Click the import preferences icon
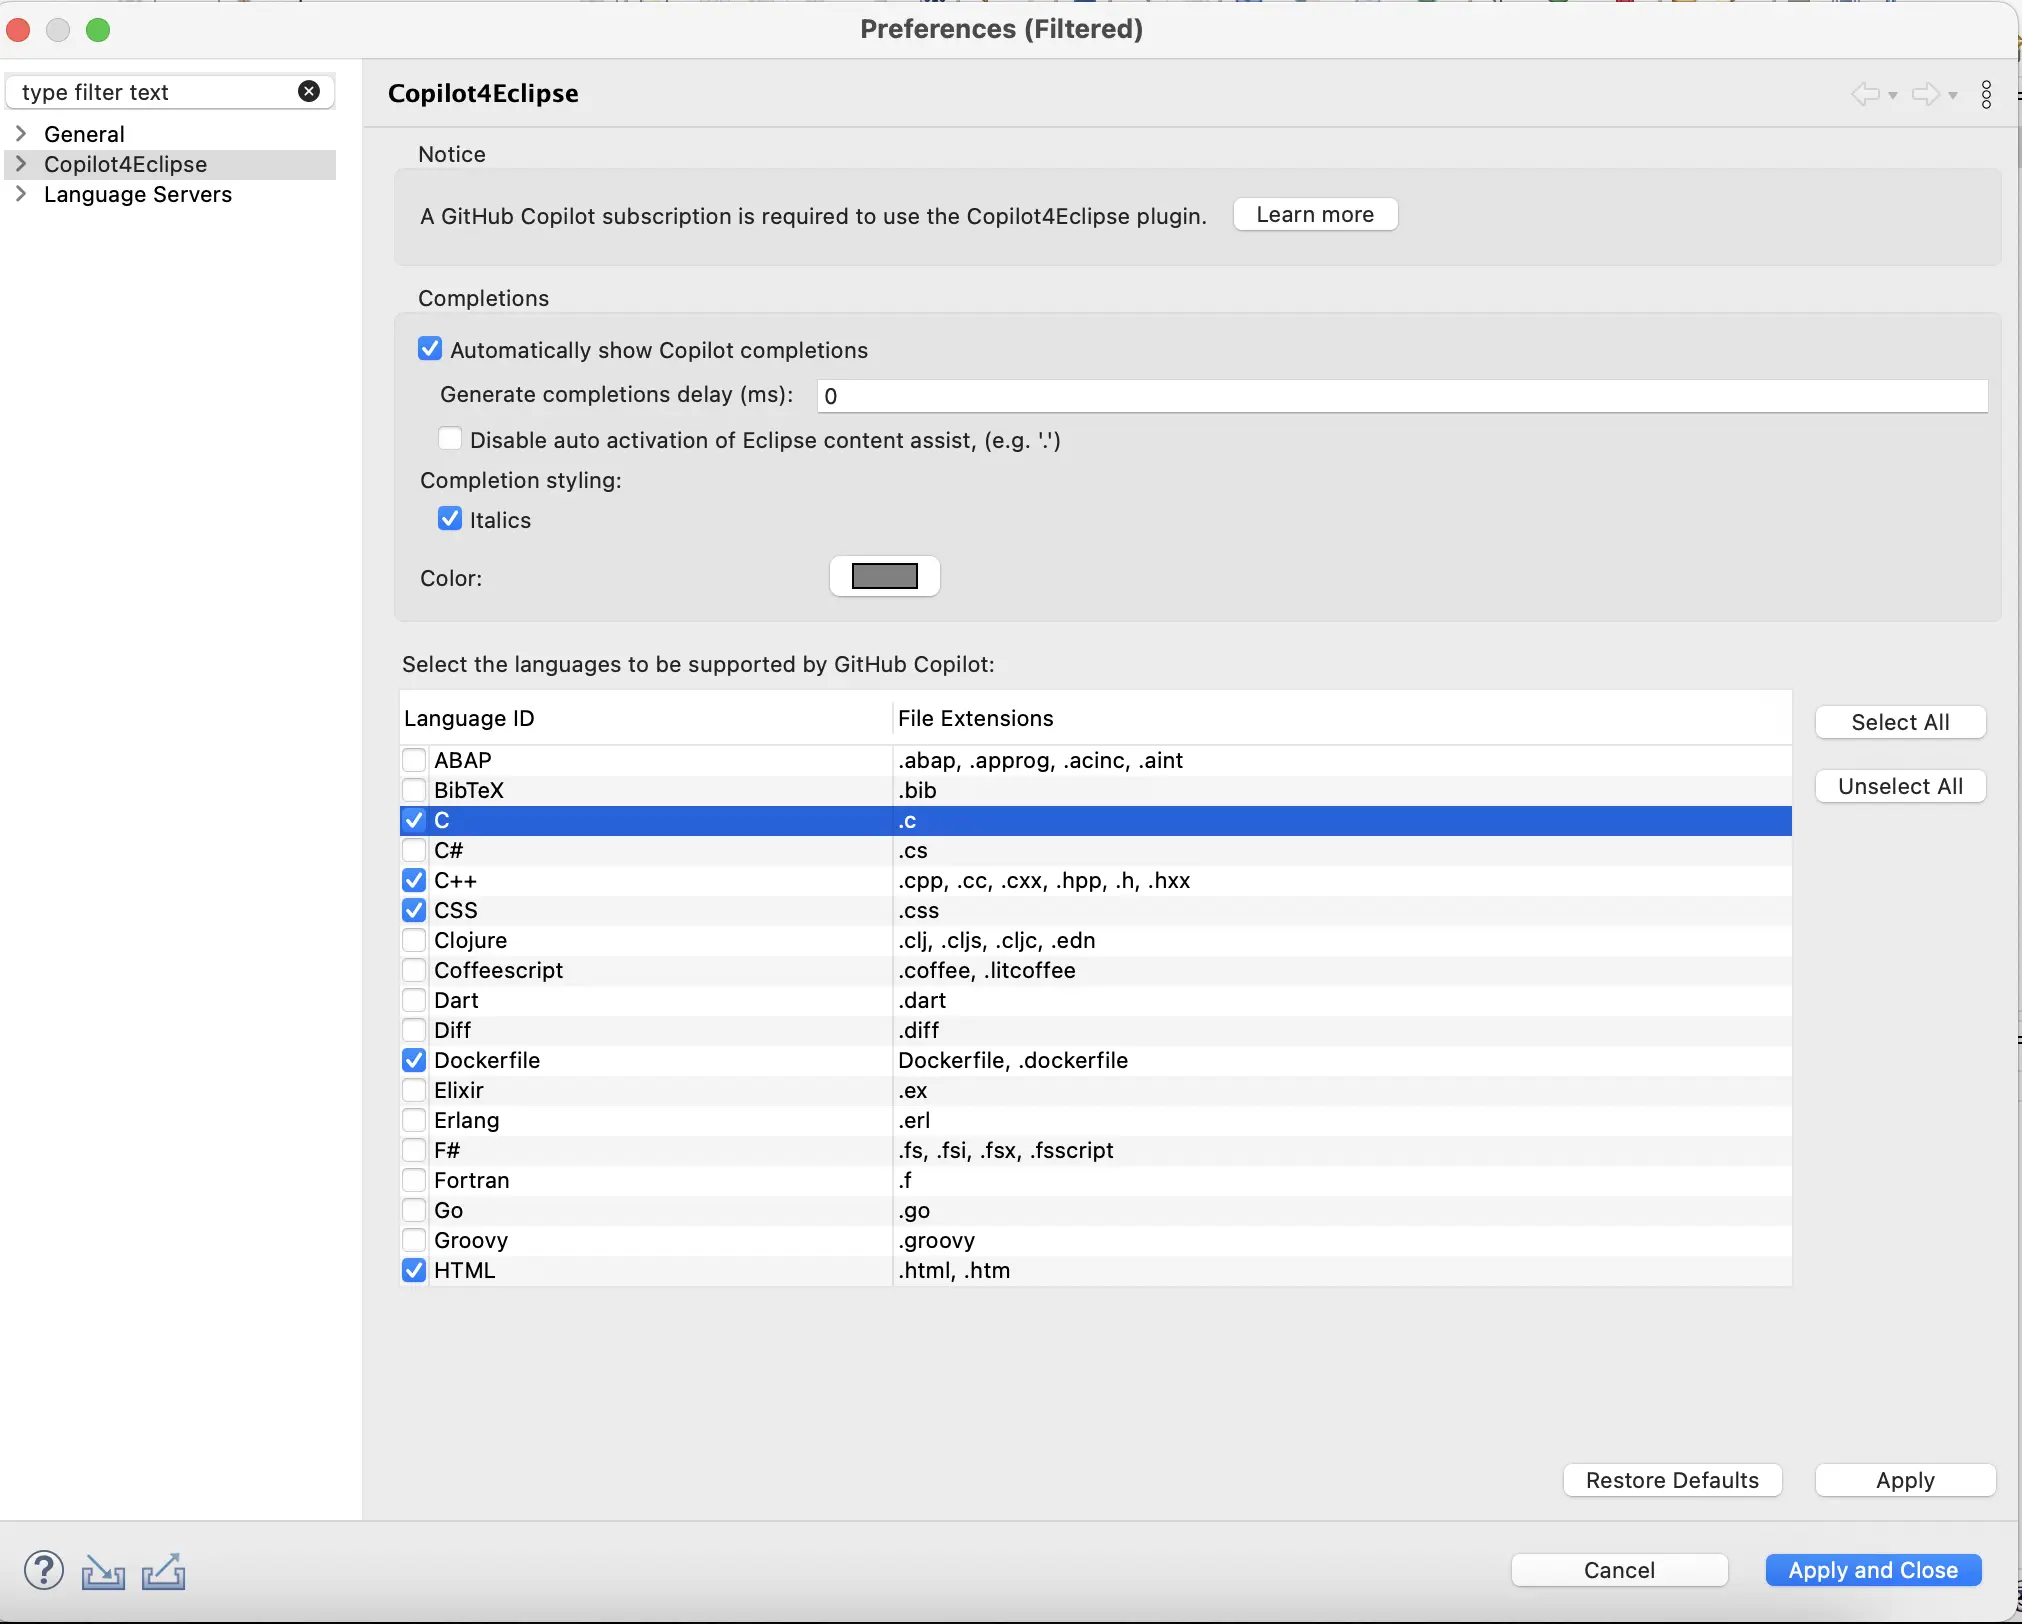Viewport: 2022px width, 1624px height. click(103, 1571)
